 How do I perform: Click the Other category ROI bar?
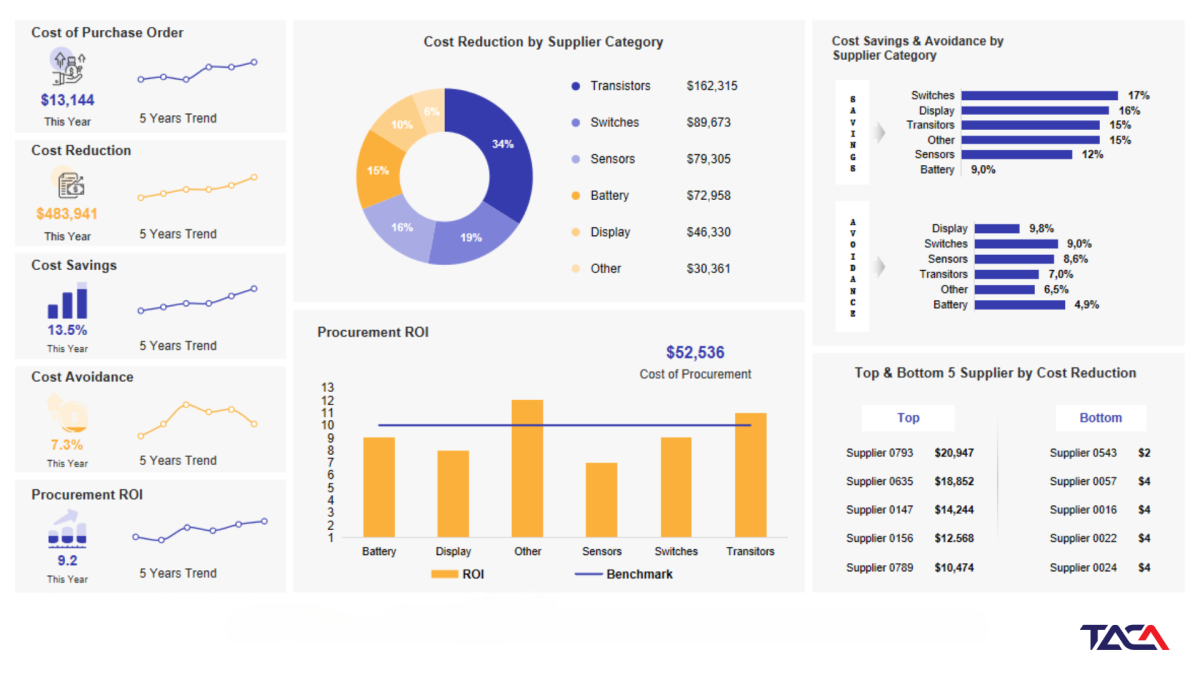(527, 468)
